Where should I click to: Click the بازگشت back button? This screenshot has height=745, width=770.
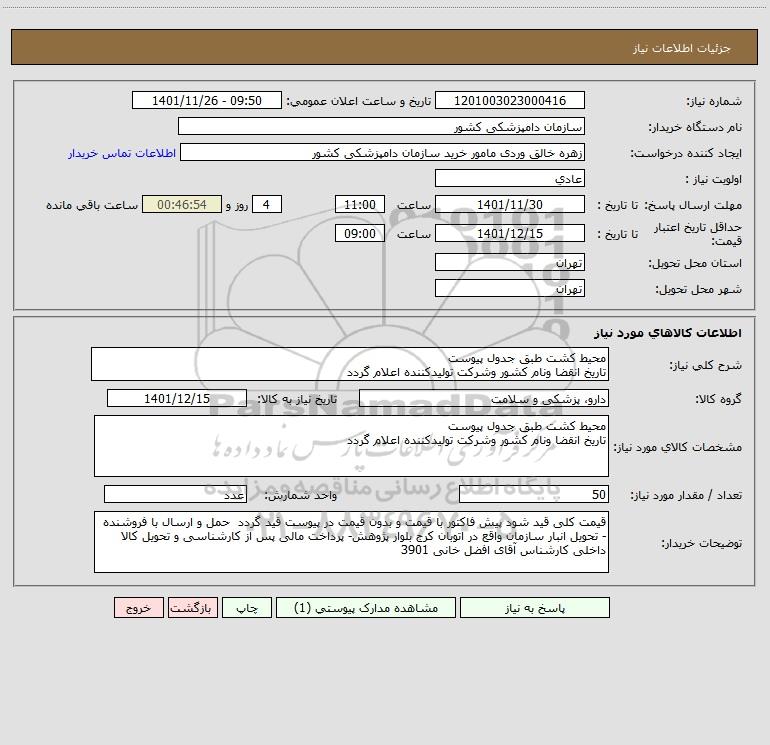tap(192, 608)
